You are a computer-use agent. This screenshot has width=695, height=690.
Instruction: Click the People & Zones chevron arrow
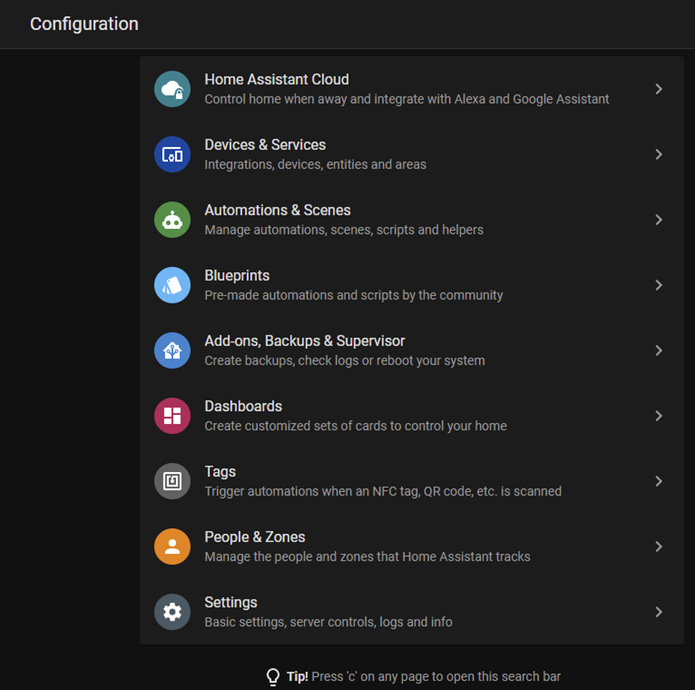(659, 546)
